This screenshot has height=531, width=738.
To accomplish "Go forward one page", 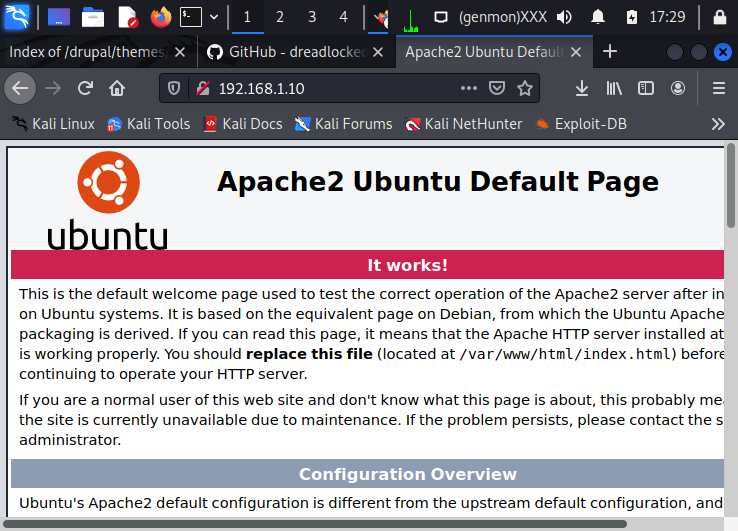I will click(53, 88).
